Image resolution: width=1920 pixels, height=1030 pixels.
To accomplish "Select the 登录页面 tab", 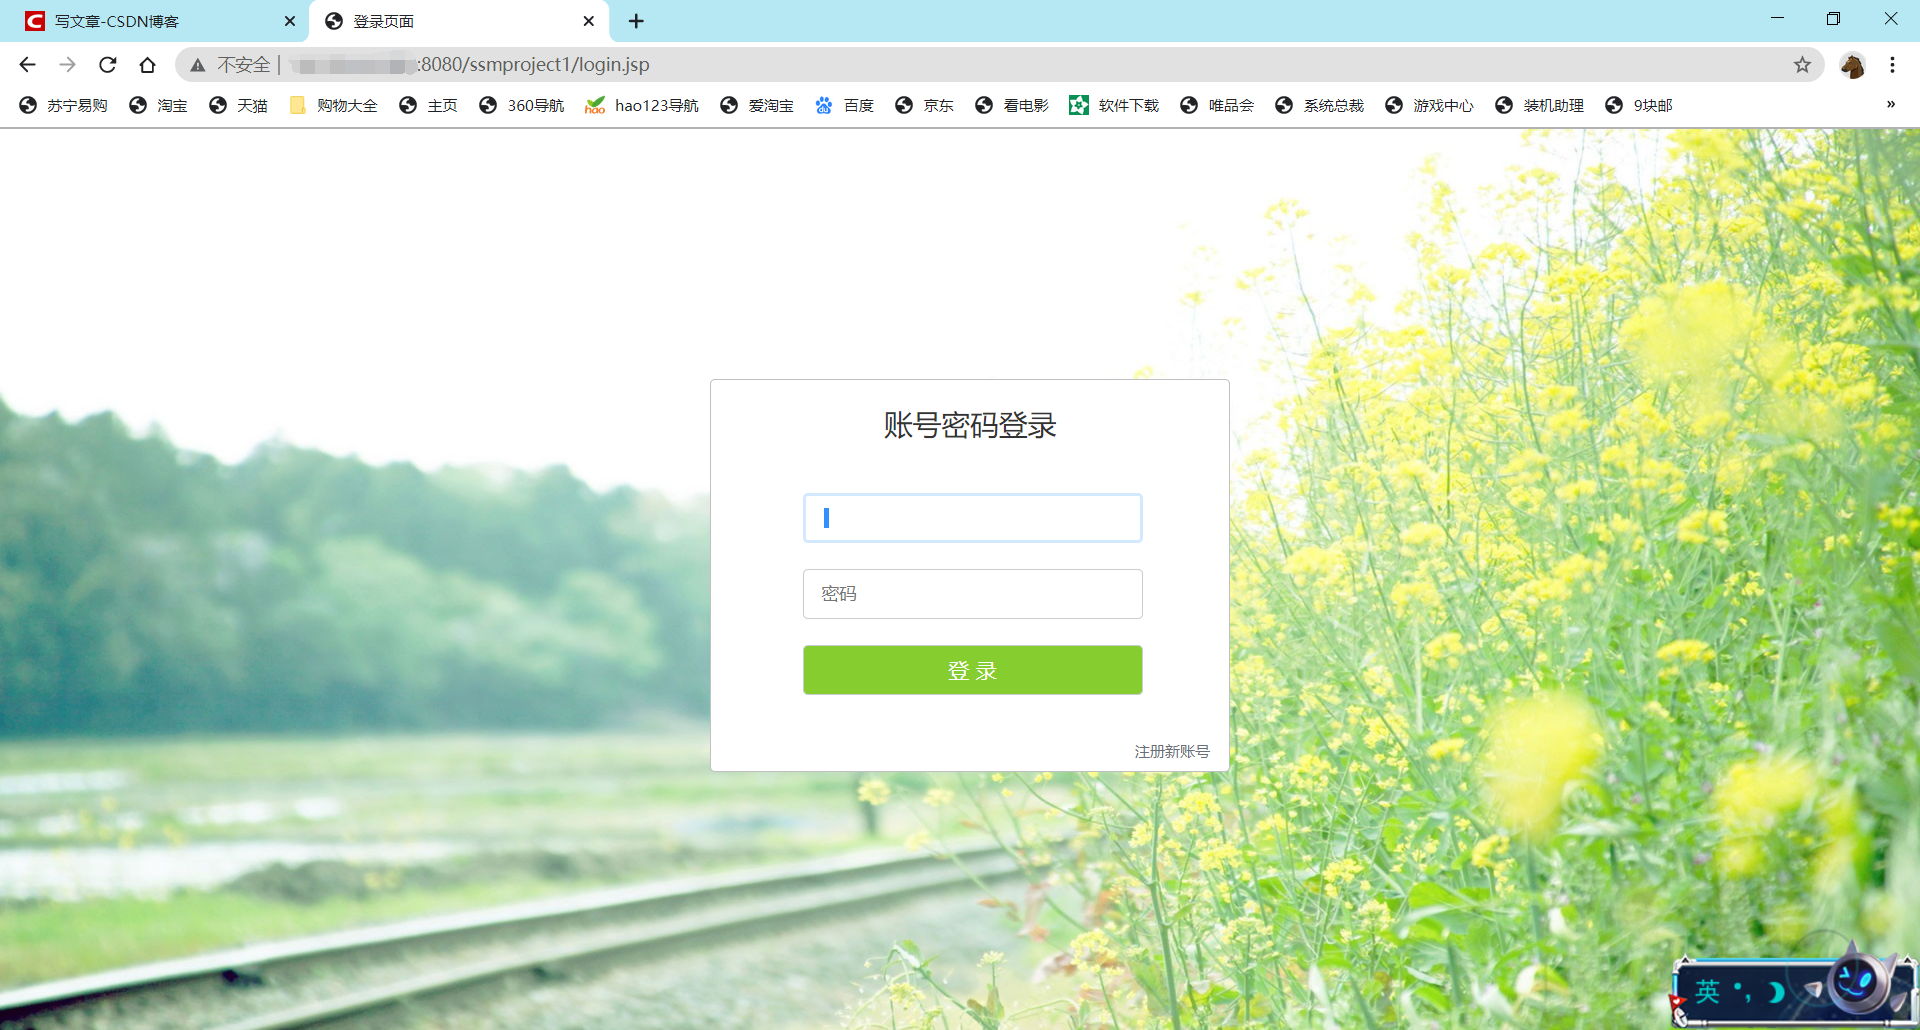I will coord(440,20).
